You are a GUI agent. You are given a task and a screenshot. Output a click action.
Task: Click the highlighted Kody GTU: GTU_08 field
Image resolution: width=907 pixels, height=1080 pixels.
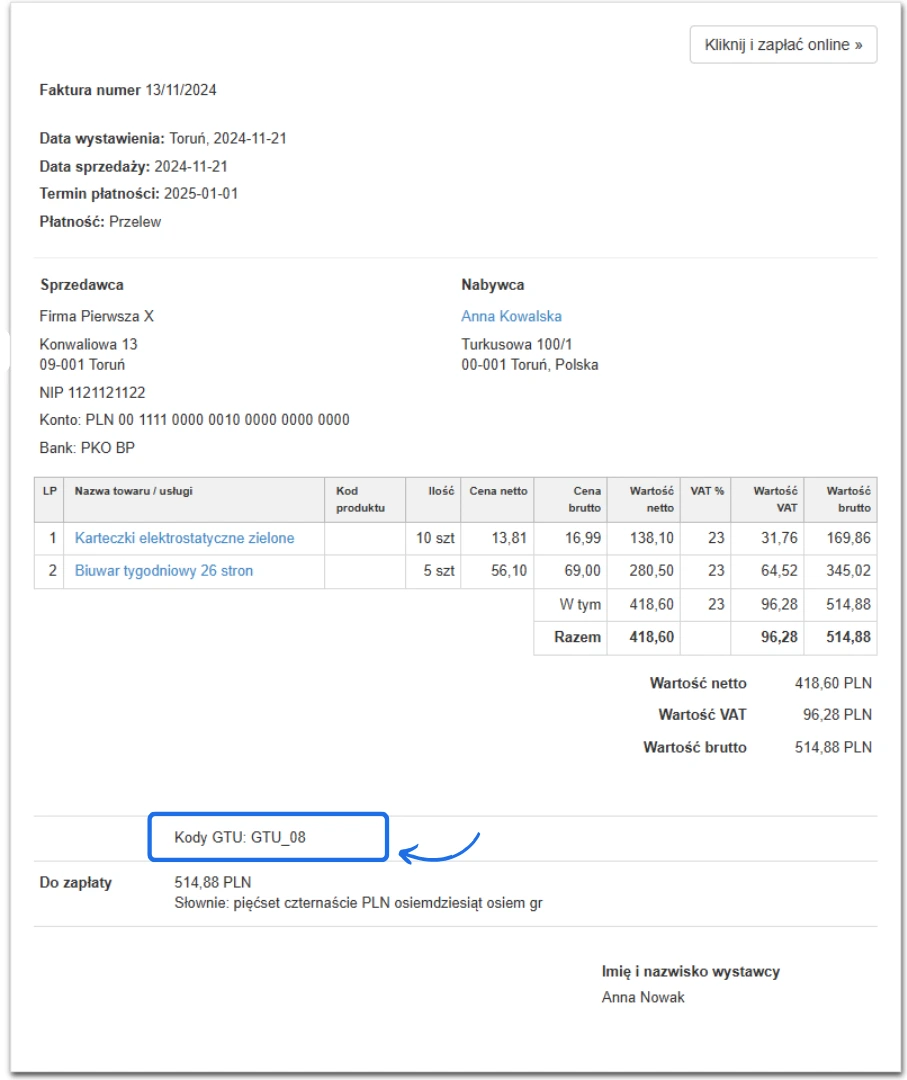tap(267, 837)
